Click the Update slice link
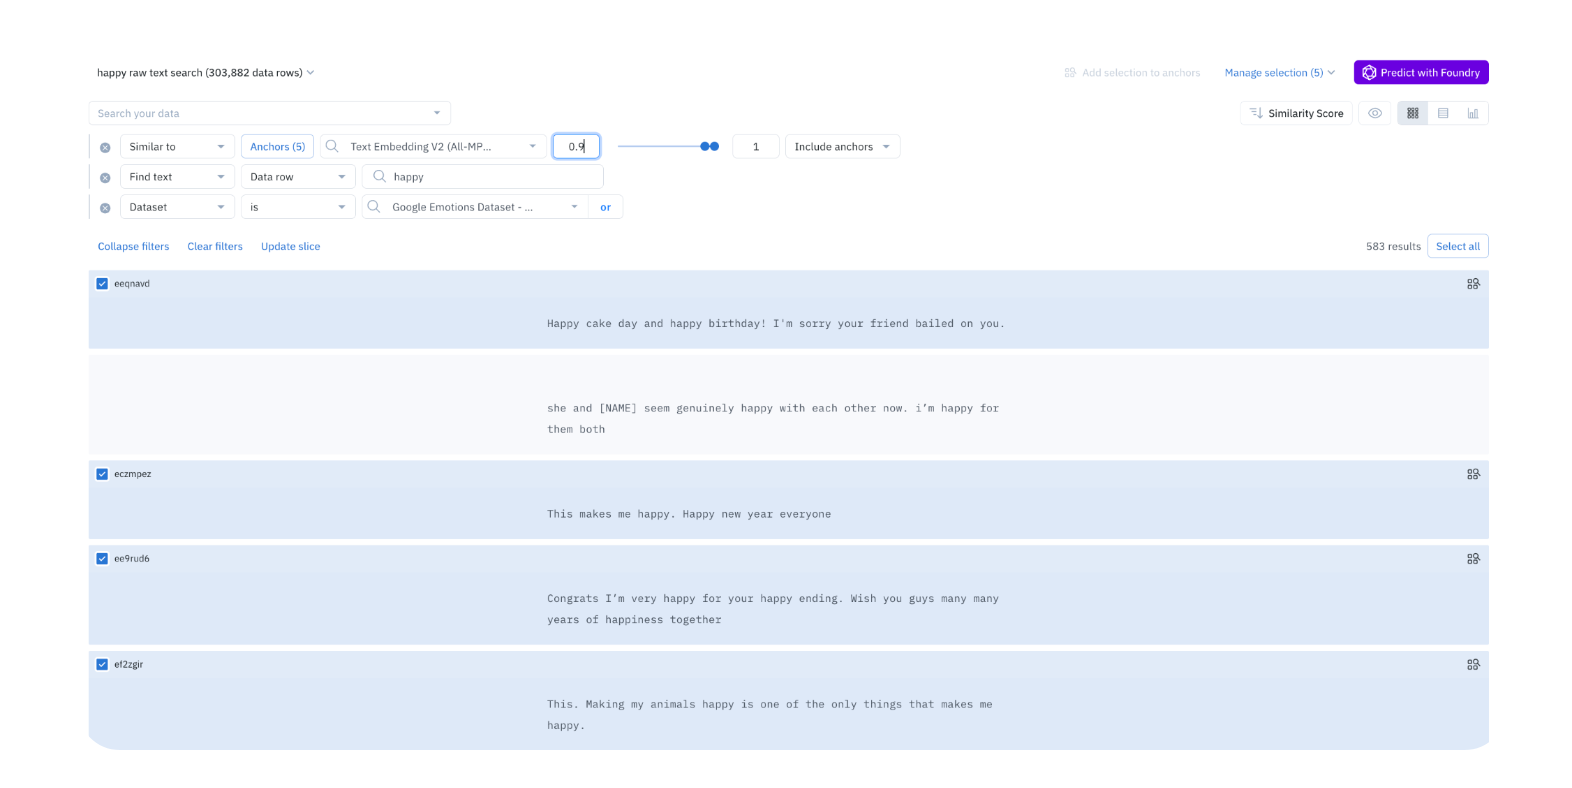 (x=291, y=246)
